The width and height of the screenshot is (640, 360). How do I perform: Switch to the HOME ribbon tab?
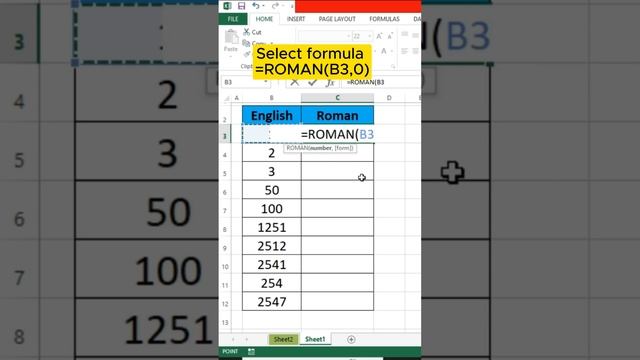click(x=264, y=19)
